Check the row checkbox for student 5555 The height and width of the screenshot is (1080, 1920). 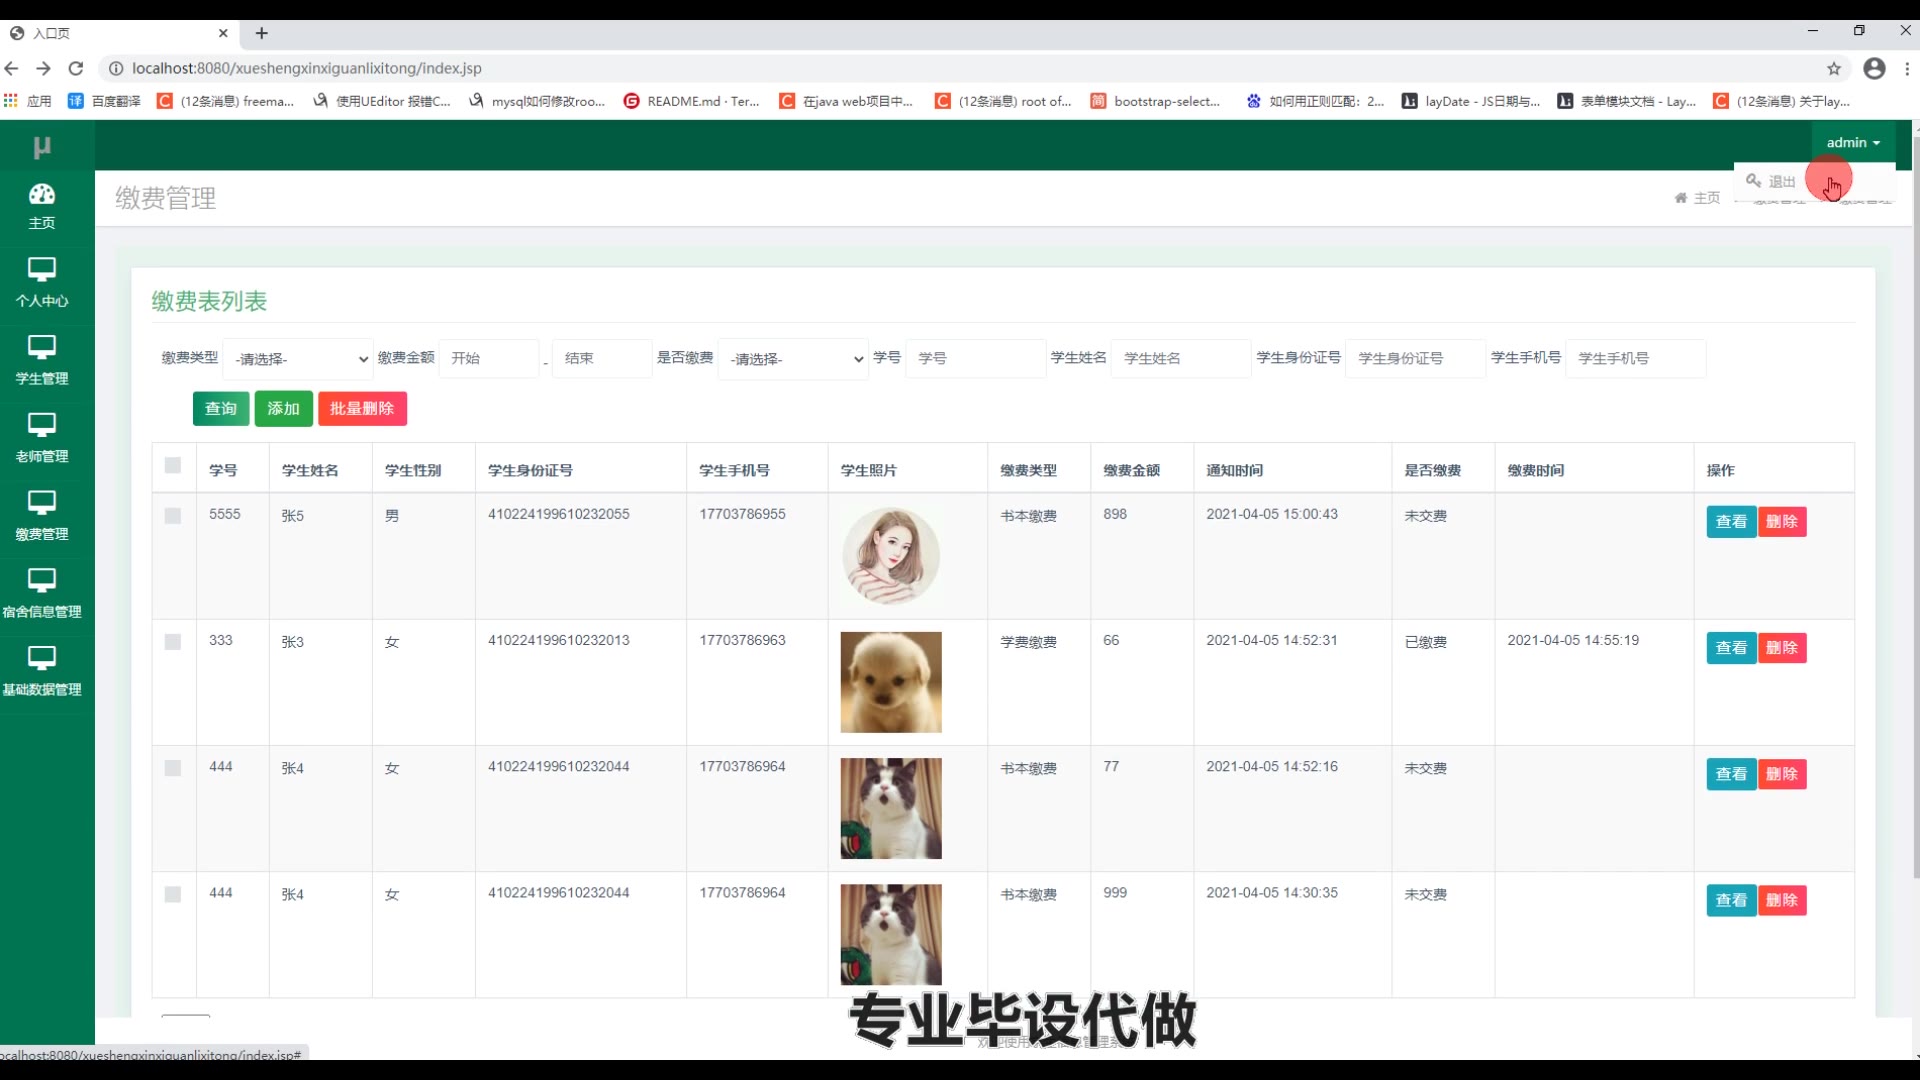173,516
